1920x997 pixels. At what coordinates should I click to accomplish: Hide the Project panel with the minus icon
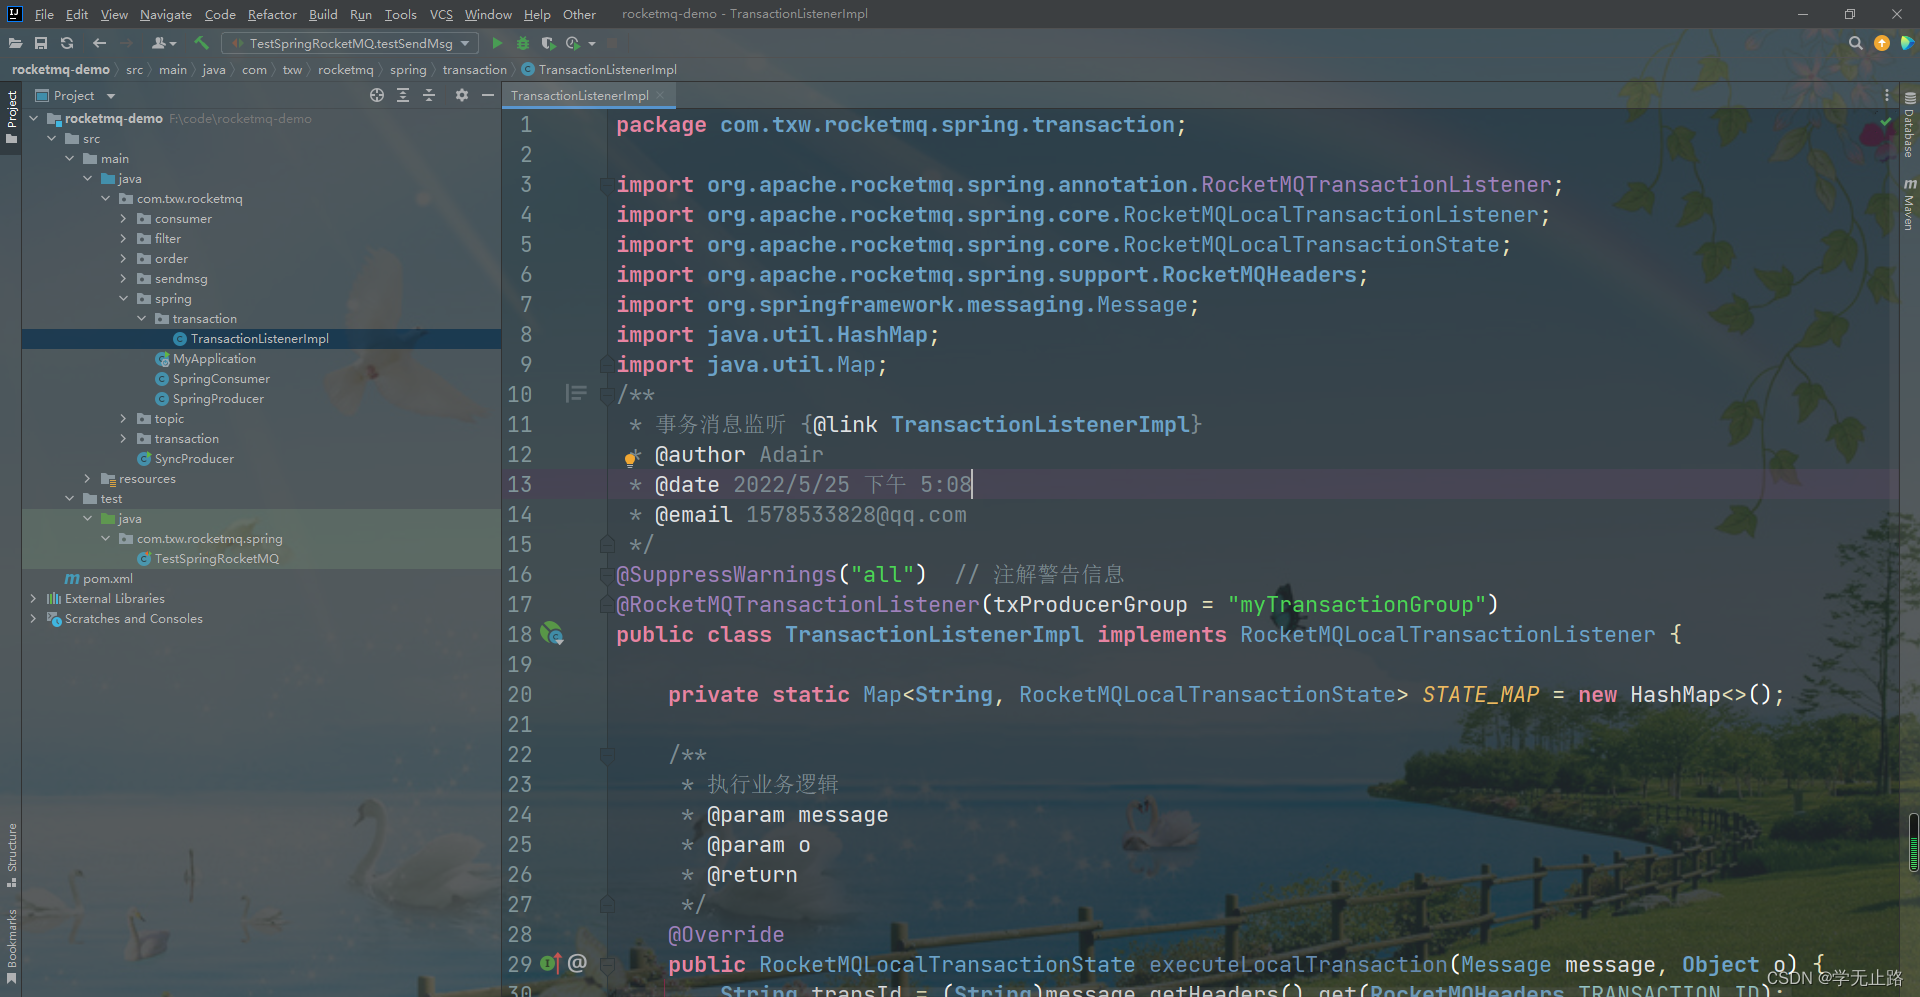pos(488,95)
